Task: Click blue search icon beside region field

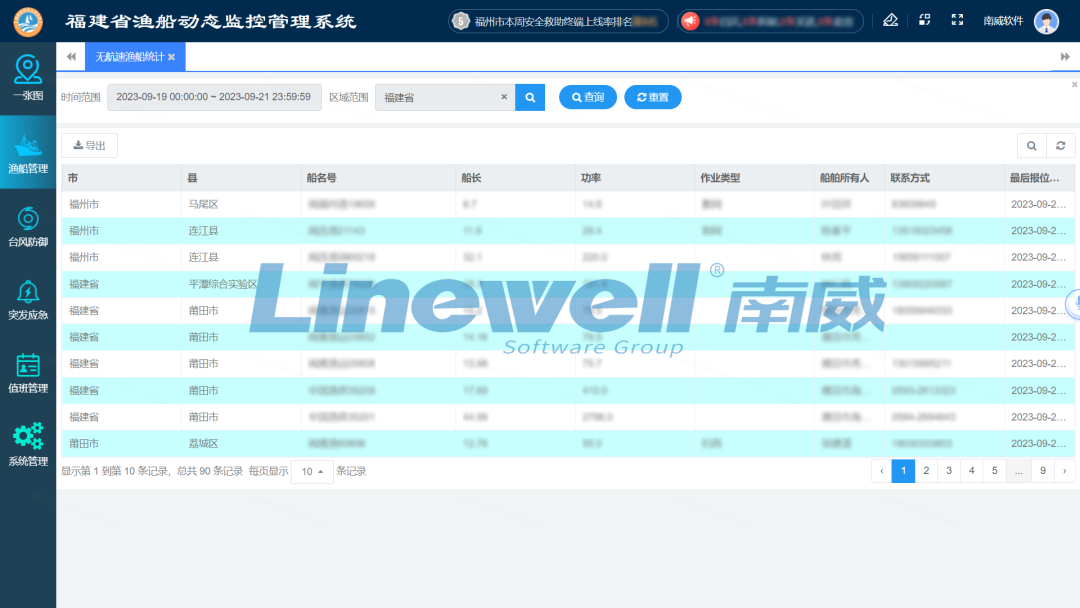Action: (530, 97)
